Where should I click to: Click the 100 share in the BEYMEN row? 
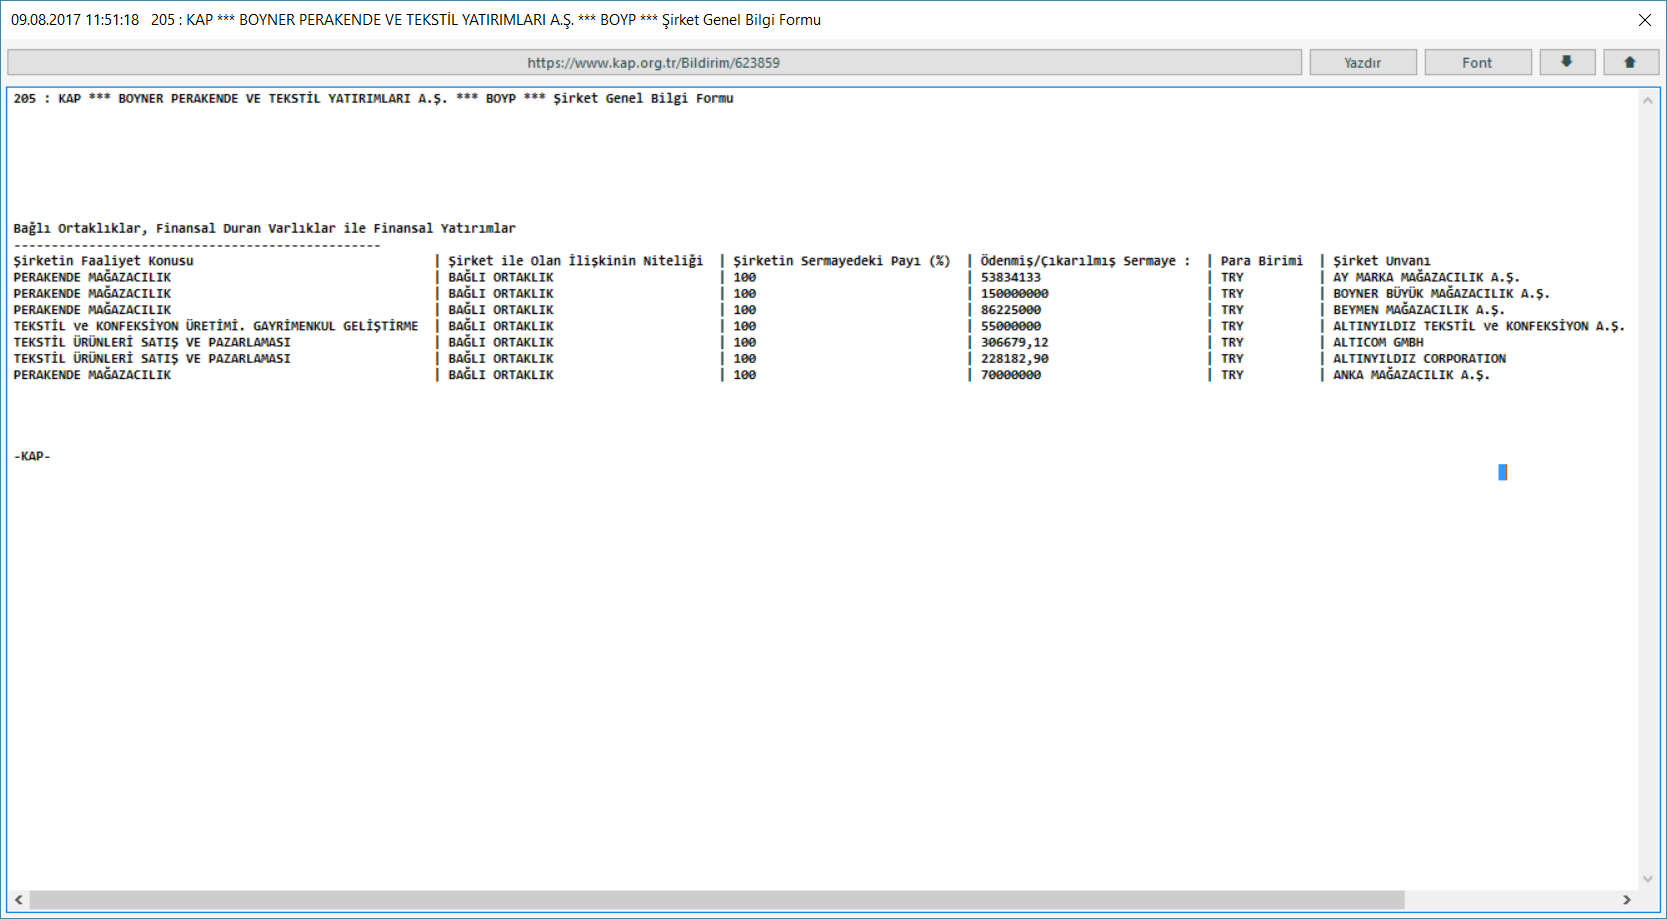[744, 310]
